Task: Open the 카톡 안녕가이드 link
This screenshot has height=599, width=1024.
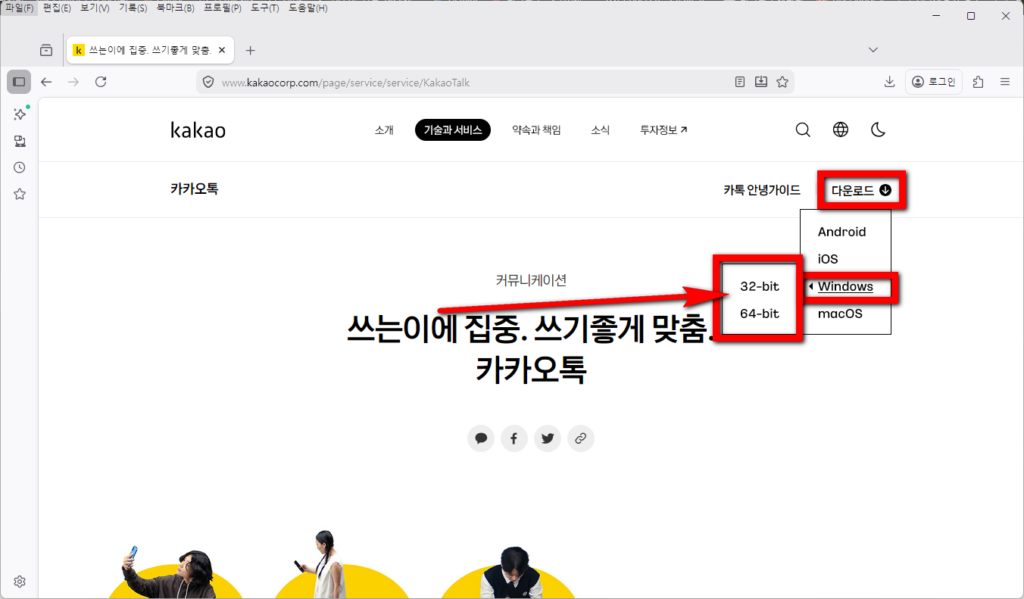Action: [x=761, y=190]
